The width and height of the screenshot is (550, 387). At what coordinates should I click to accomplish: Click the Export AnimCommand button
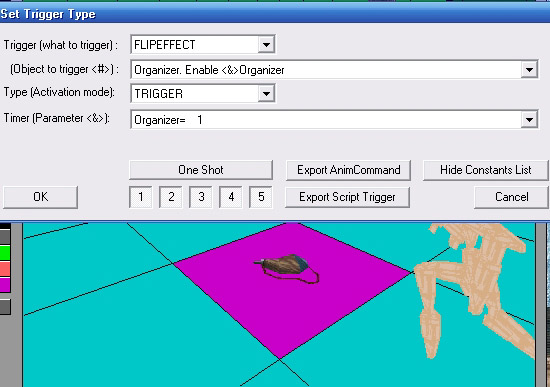[x=348, y=170]
